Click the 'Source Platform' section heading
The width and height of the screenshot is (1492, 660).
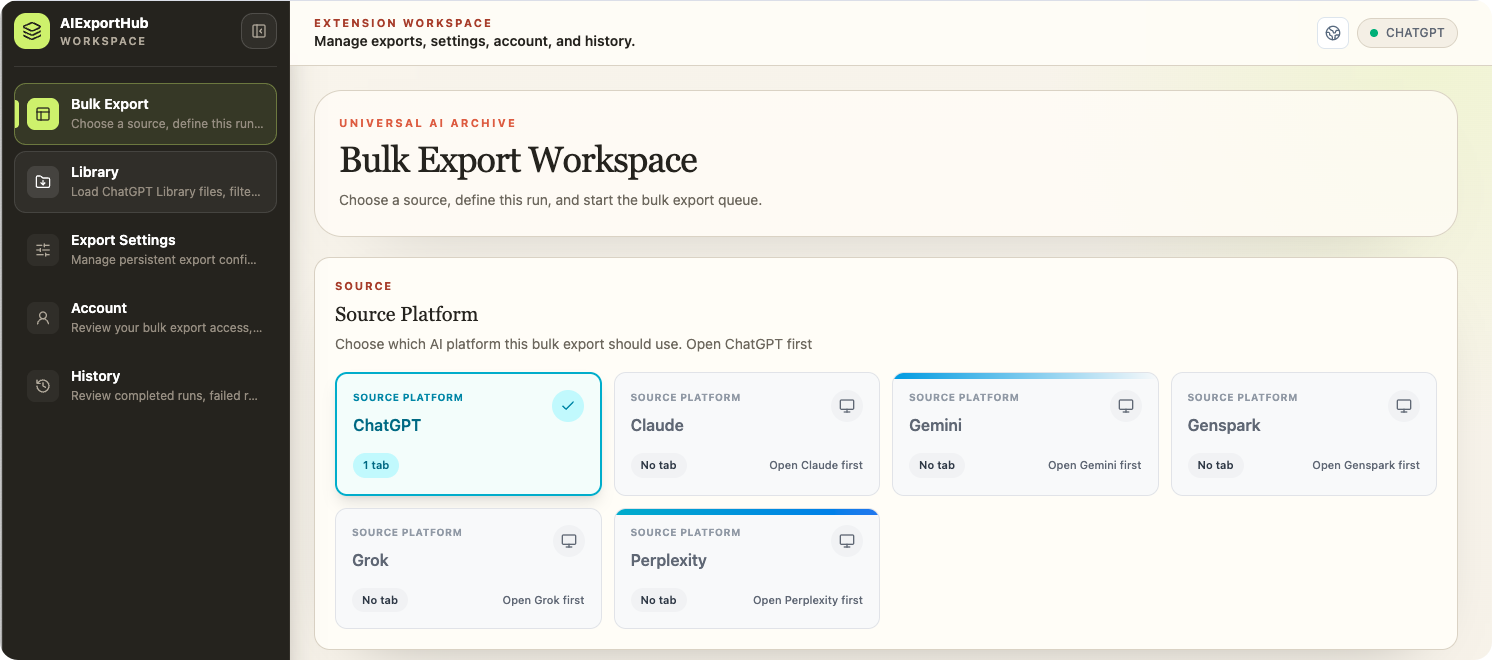click(x=407, y=314)
